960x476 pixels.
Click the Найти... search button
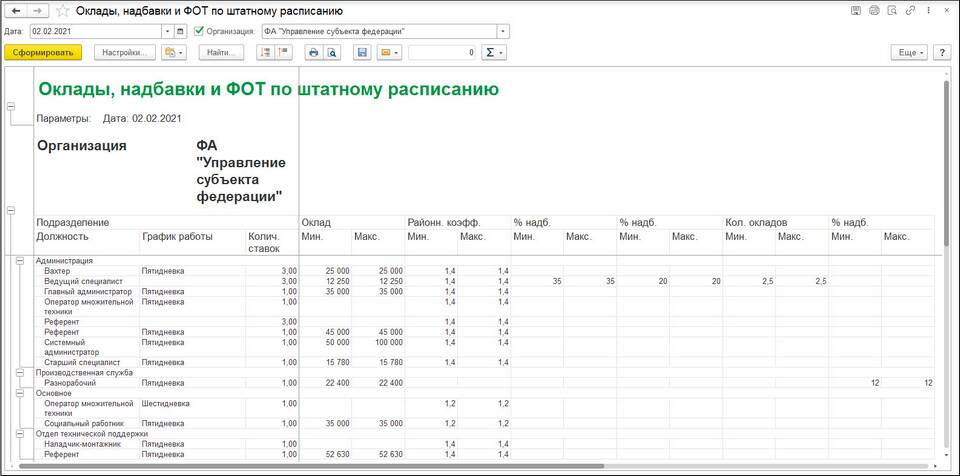222,53
